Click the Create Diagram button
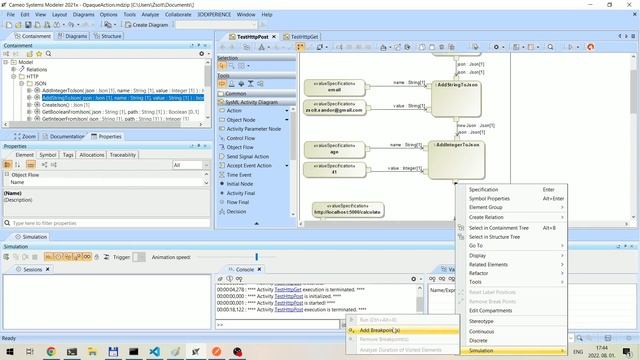 [x=146, y=25]
